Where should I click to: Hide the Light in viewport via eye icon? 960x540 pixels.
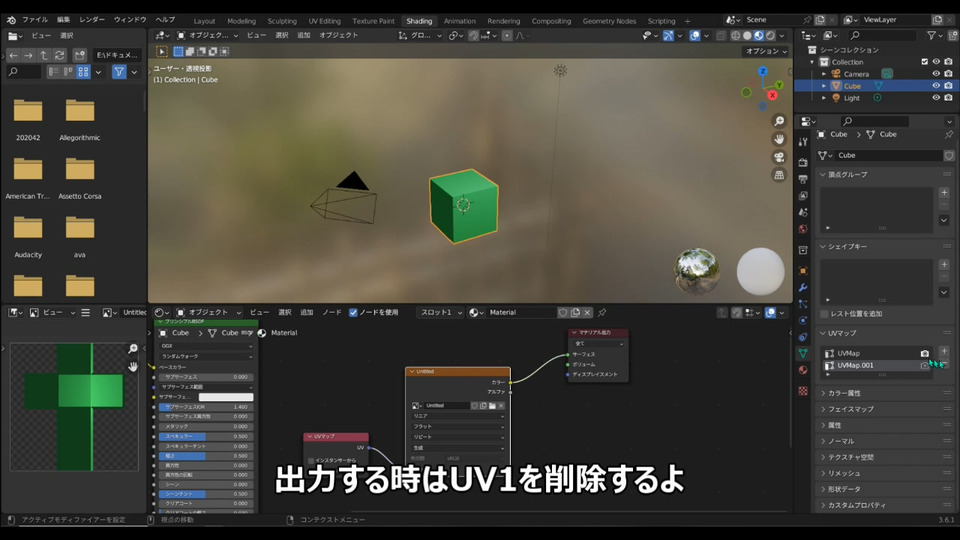pyautogui.click(x=936, y=97)
